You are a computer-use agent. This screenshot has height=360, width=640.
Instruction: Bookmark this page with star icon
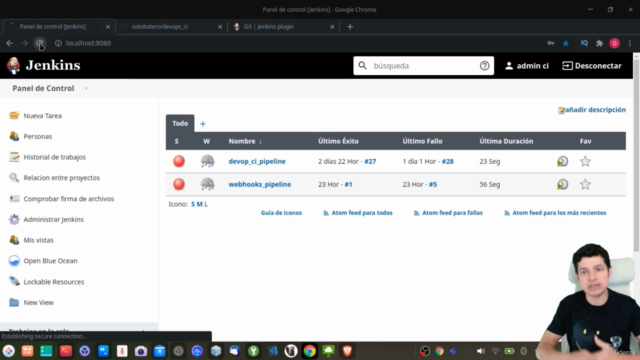coord(566,43)
